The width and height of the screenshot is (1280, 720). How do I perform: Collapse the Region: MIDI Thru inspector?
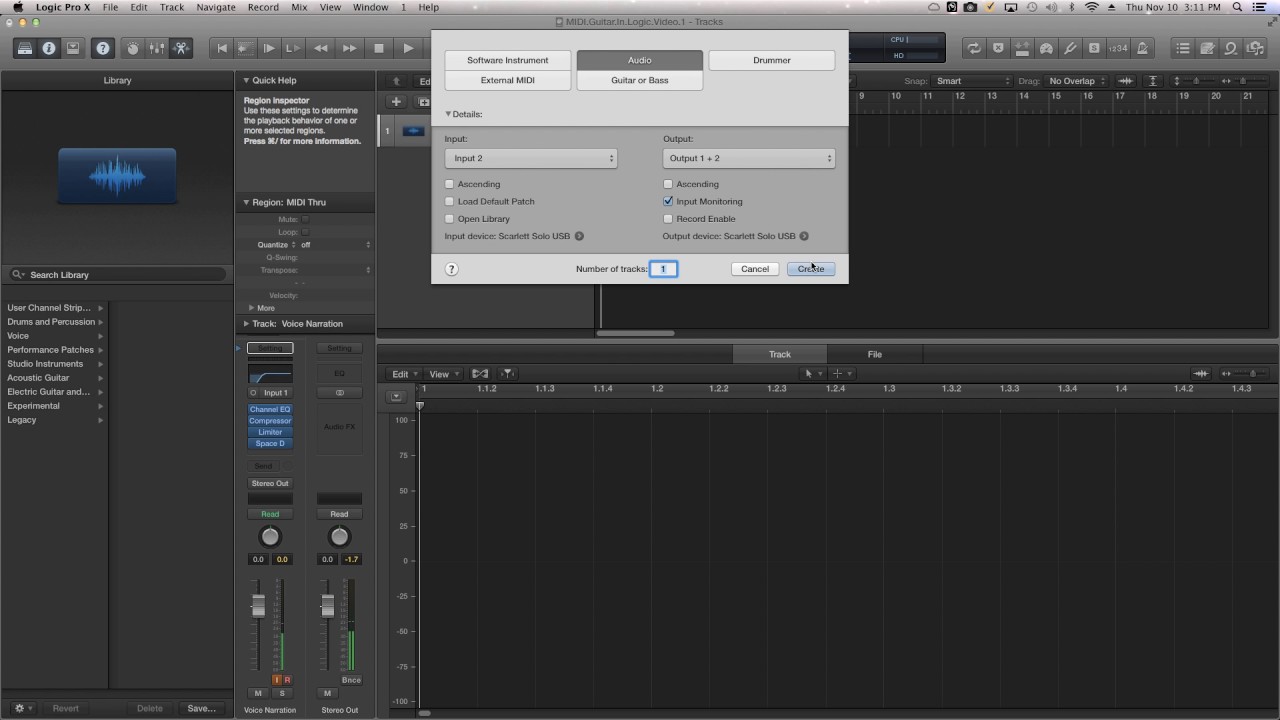(246, 202)
